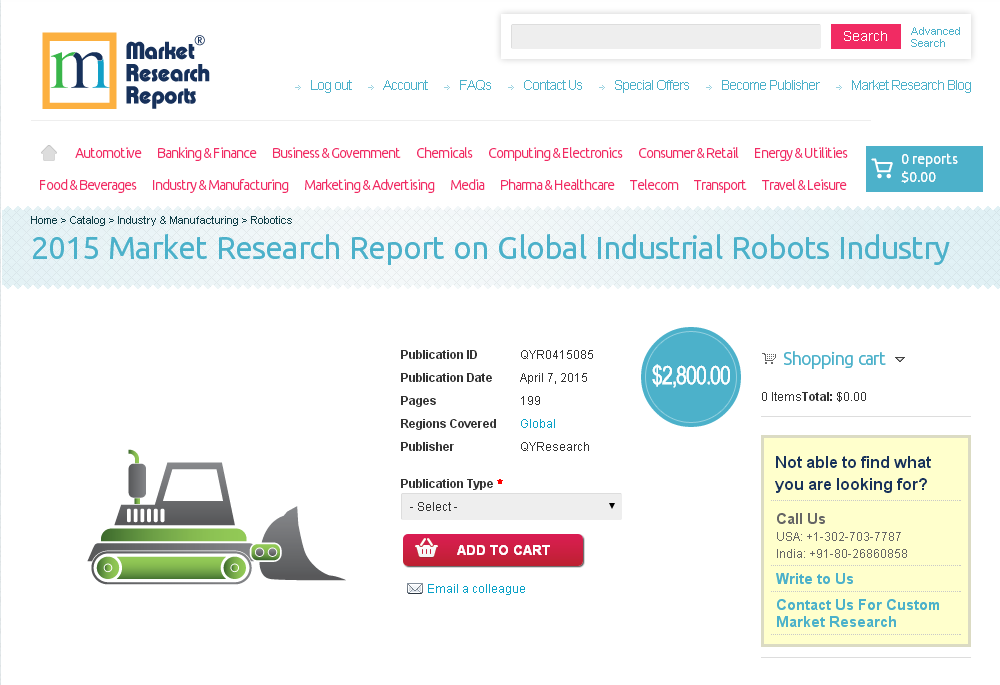Click ADD TO CART
Viewport: 1000px width, 685px height.
[493, 549]
